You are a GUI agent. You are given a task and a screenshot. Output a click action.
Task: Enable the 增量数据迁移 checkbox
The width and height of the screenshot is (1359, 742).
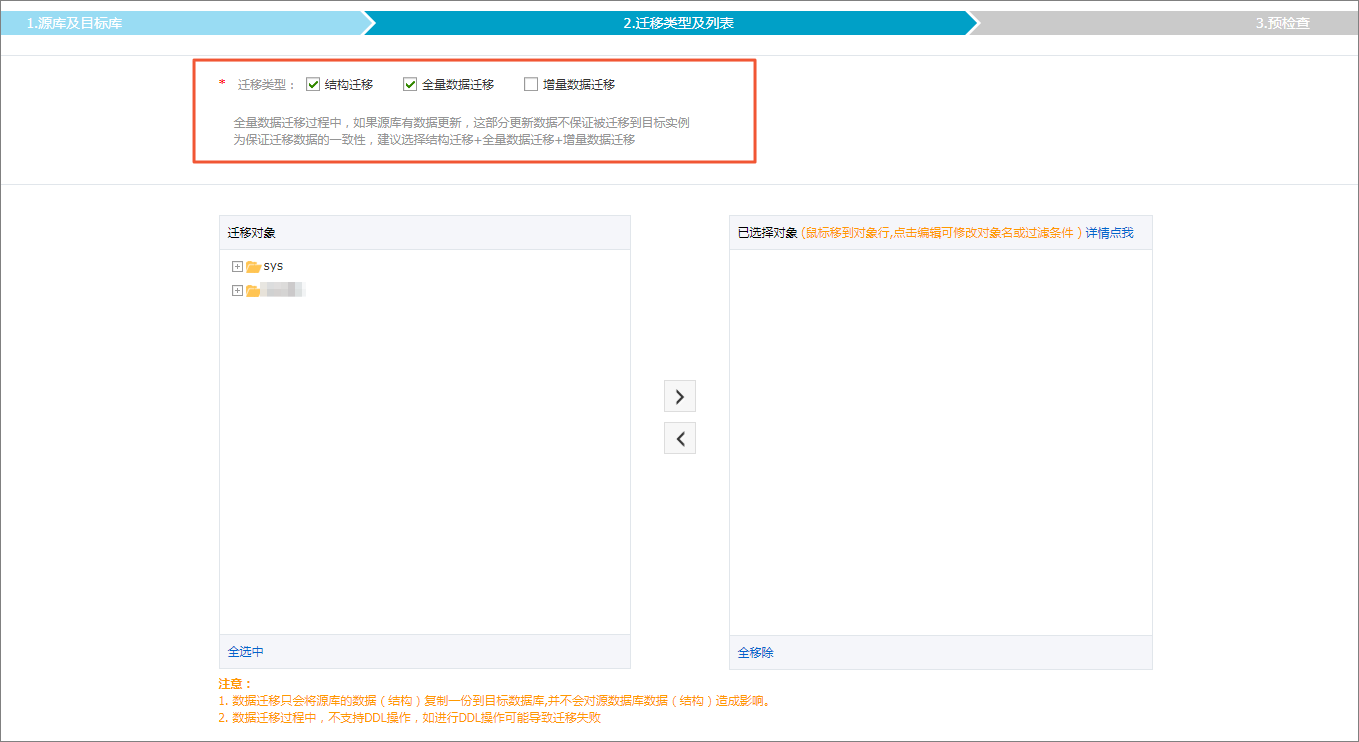coord(531,85)
